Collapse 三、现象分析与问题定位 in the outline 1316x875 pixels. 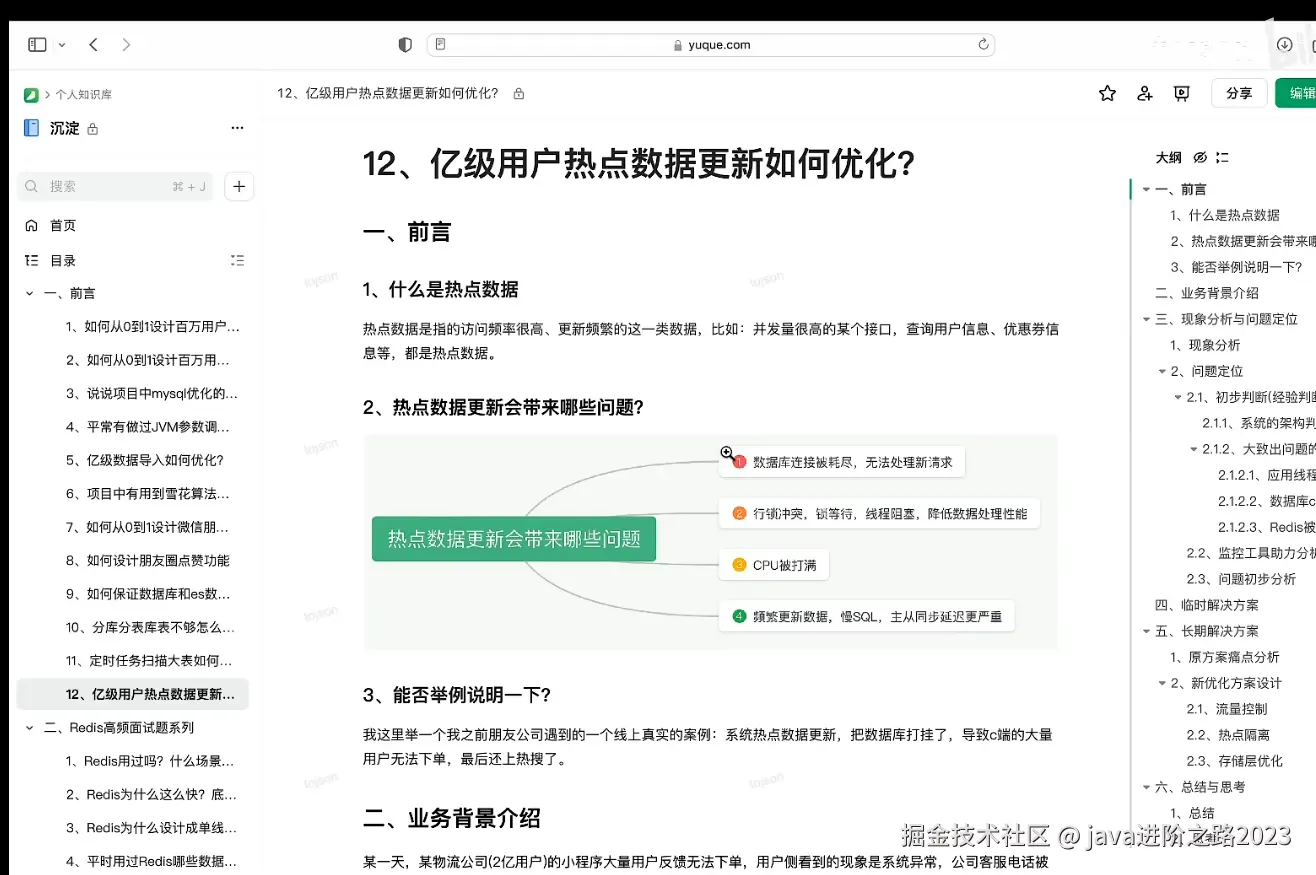pyautogui.click(x=1146, y=318)
